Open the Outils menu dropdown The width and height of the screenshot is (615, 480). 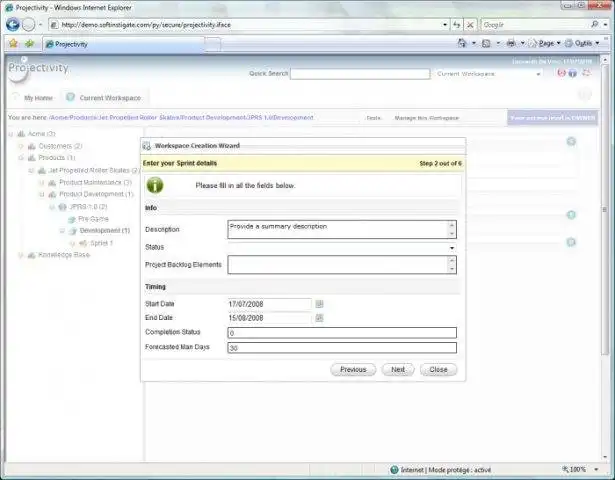(x=597, y=43)
